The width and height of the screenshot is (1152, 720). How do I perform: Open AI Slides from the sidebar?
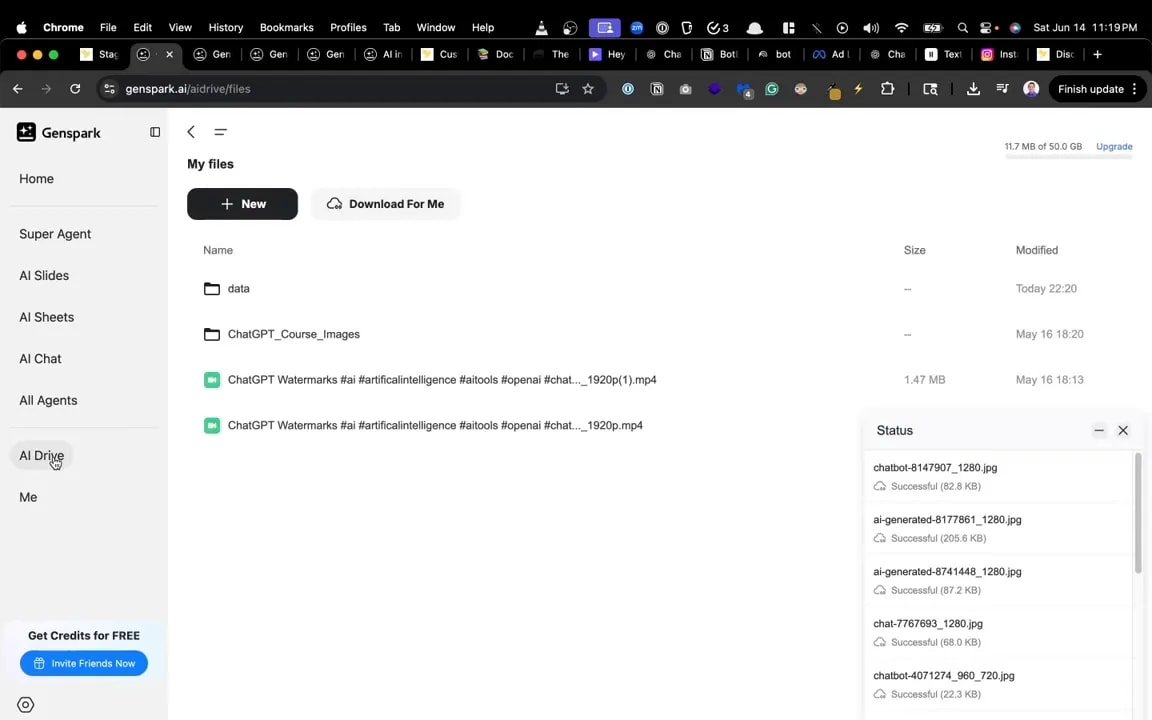(44, 275)
